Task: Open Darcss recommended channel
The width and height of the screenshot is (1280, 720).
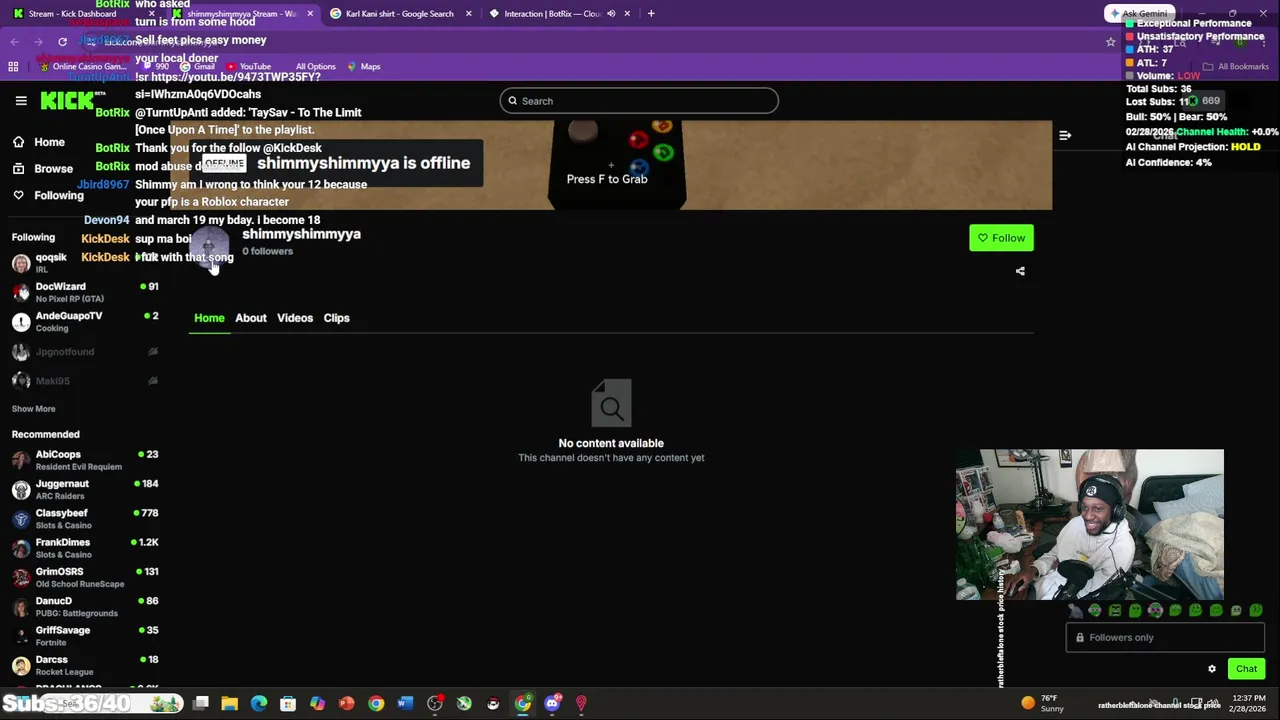Action: point(85,665)
